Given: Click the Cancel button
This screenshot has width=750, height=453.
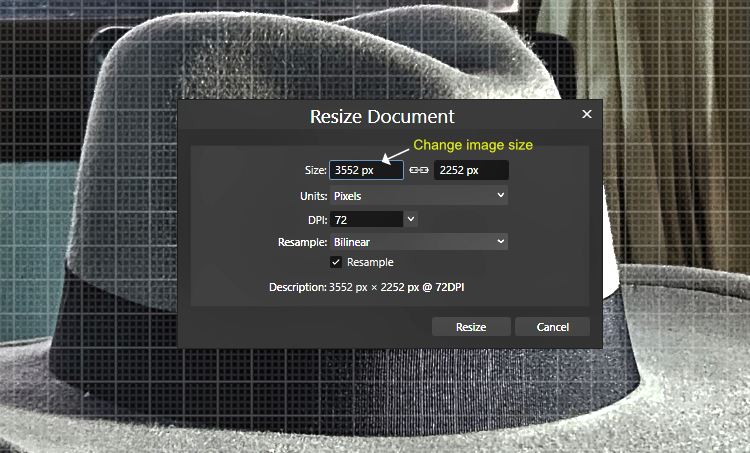Looking at the screenshot, I should tap(552, 327).
